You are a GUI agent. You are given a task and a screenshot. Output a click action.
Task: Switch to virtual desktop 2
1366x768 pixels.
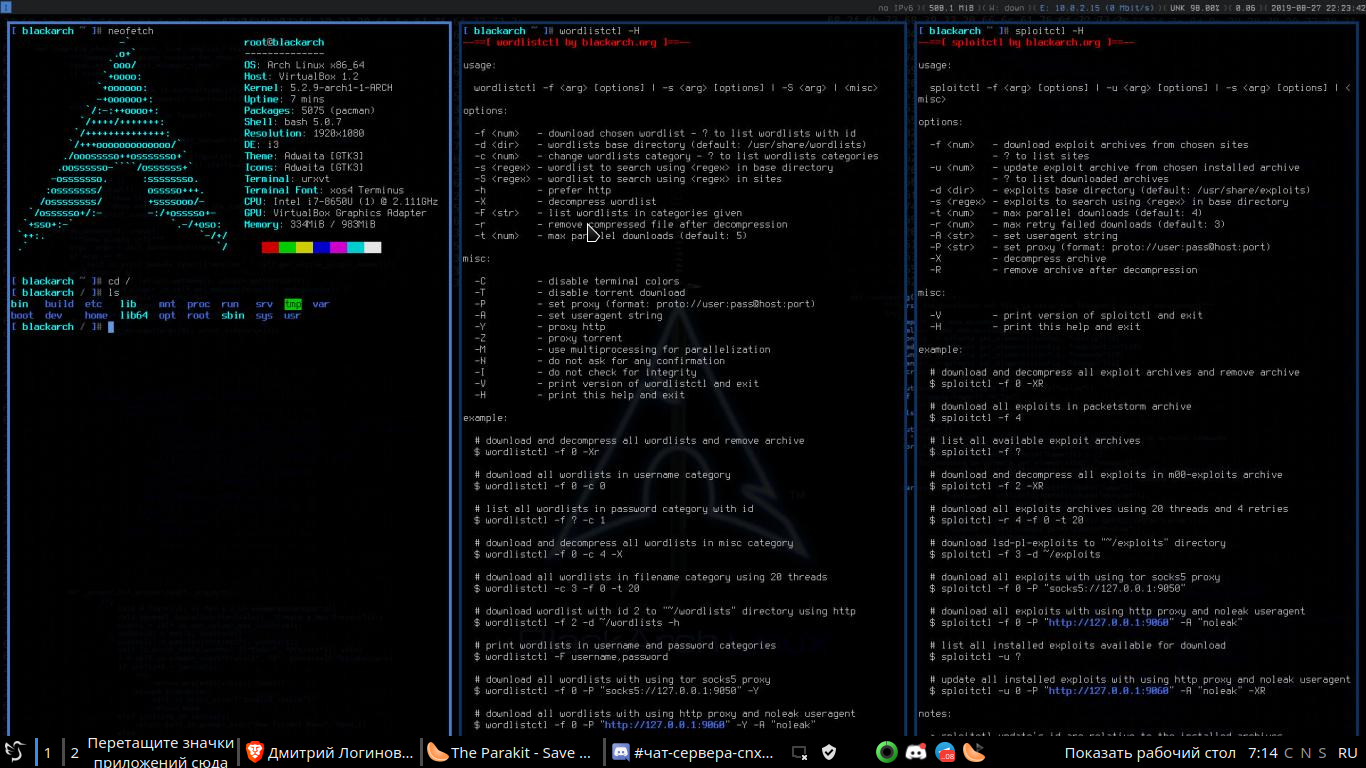tap(75, 752)
